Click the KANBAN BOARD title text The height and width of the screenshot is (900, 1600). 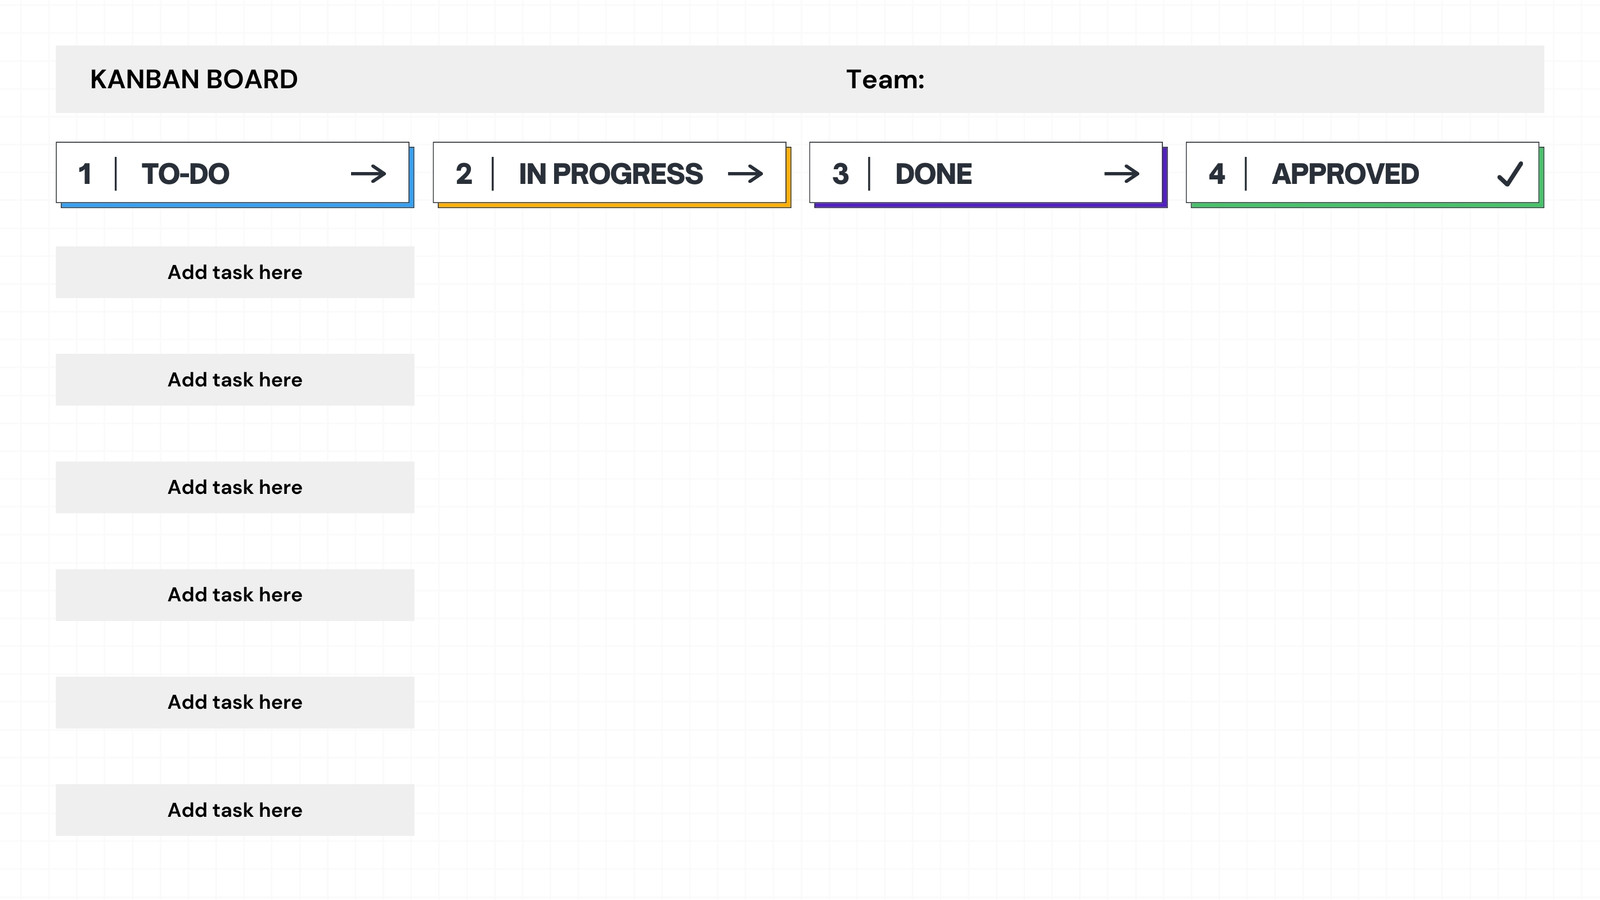[x=194, y=79]
